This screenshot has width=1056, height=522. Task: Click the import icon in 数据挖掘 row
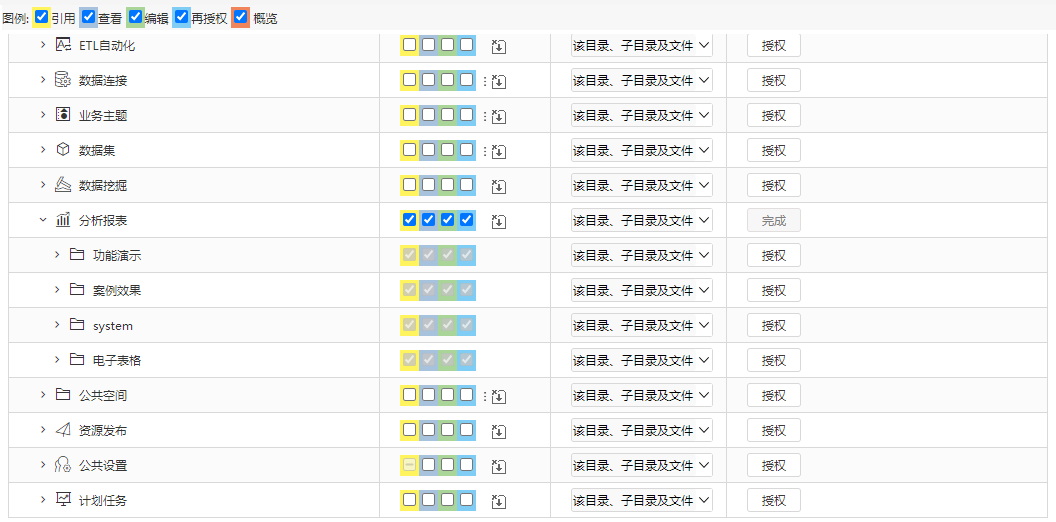click(498, 187)
